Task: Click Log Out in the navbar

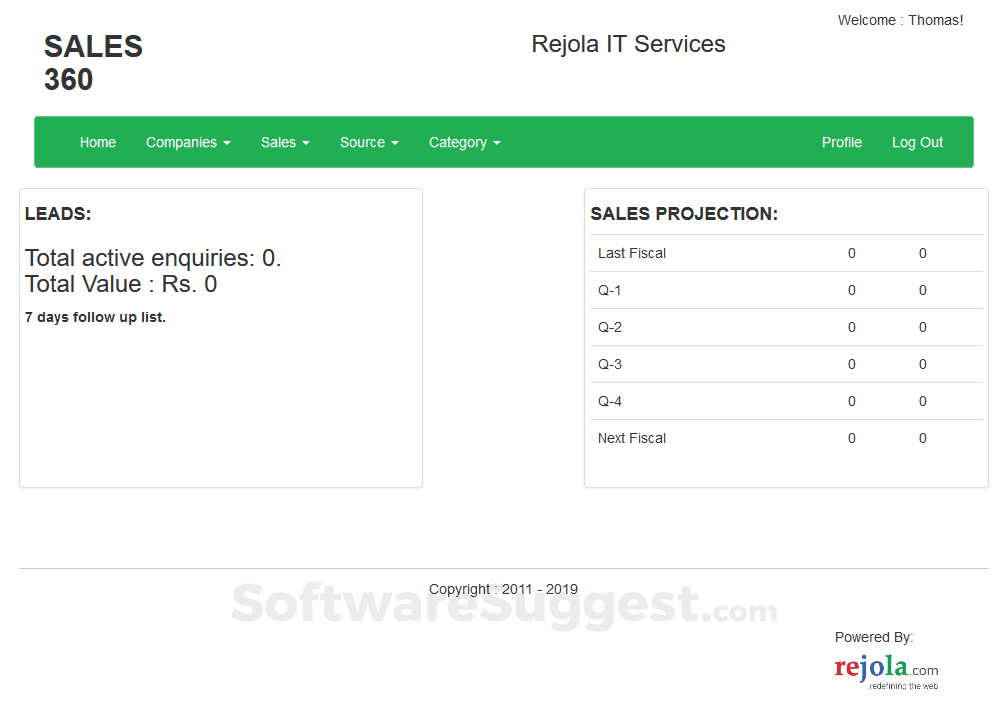Action: [917, 142]
